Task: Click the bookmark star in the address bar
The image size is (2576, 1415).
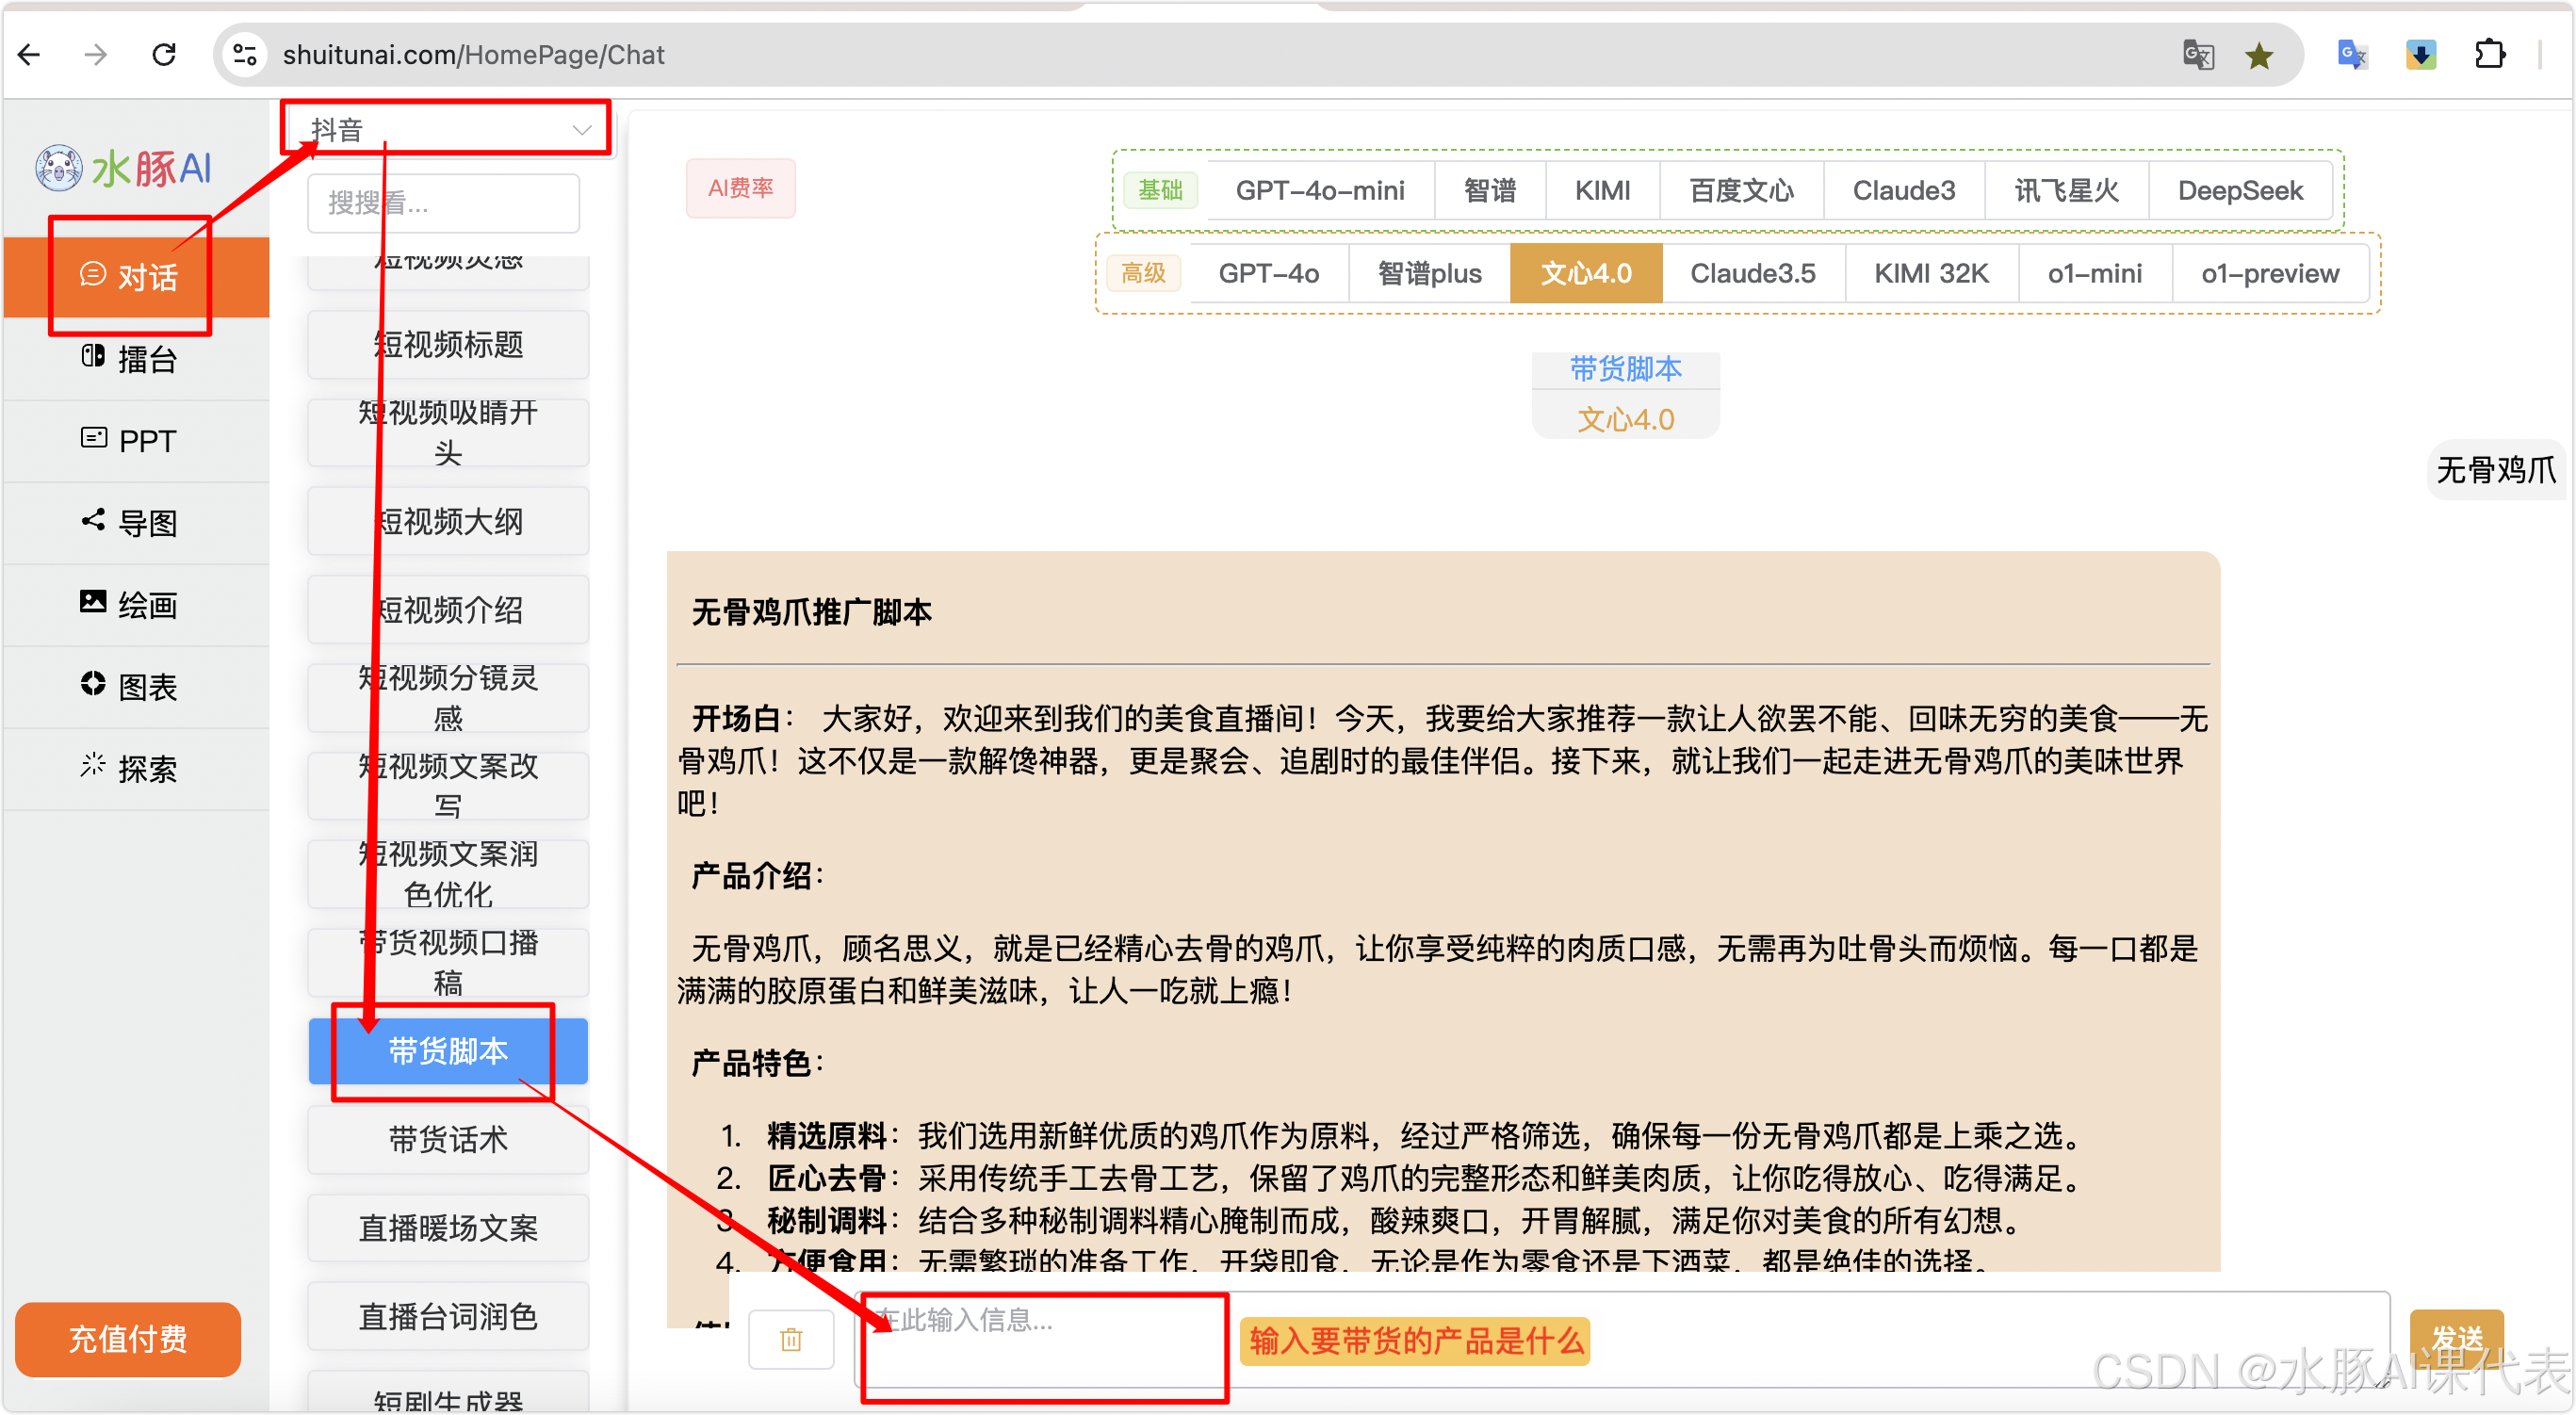Action: pos(2259,56)
